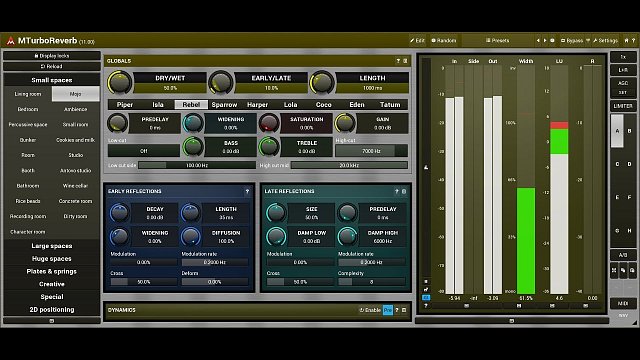Select the Sparrow tab
This screenshot has height=360, width=640.
[224, 105]
